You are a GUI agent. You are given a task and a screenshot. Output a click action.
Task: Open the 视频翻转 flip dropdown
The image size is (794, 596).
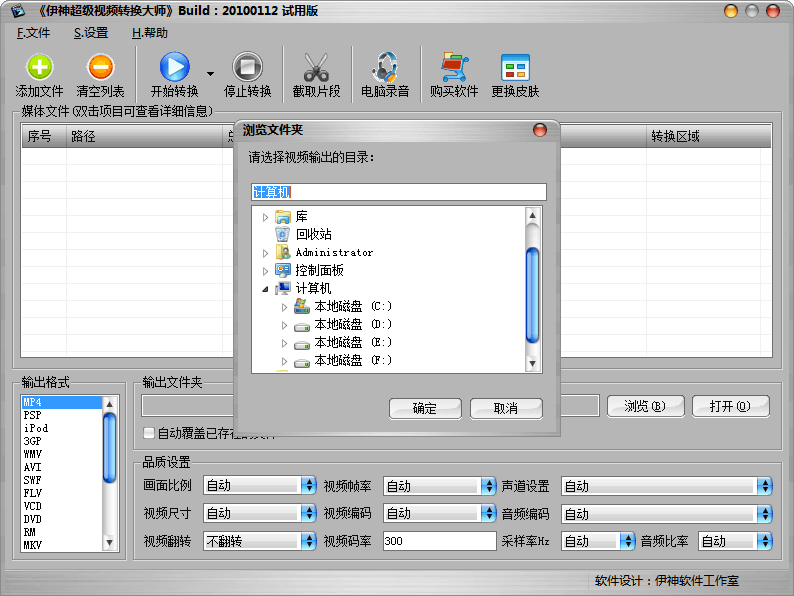[260, 541]
